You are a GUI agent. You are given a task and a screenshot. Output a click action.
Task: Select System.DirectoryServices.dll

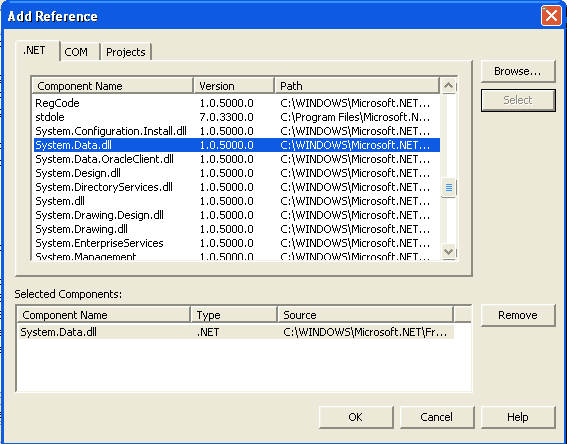click(237, 187)
